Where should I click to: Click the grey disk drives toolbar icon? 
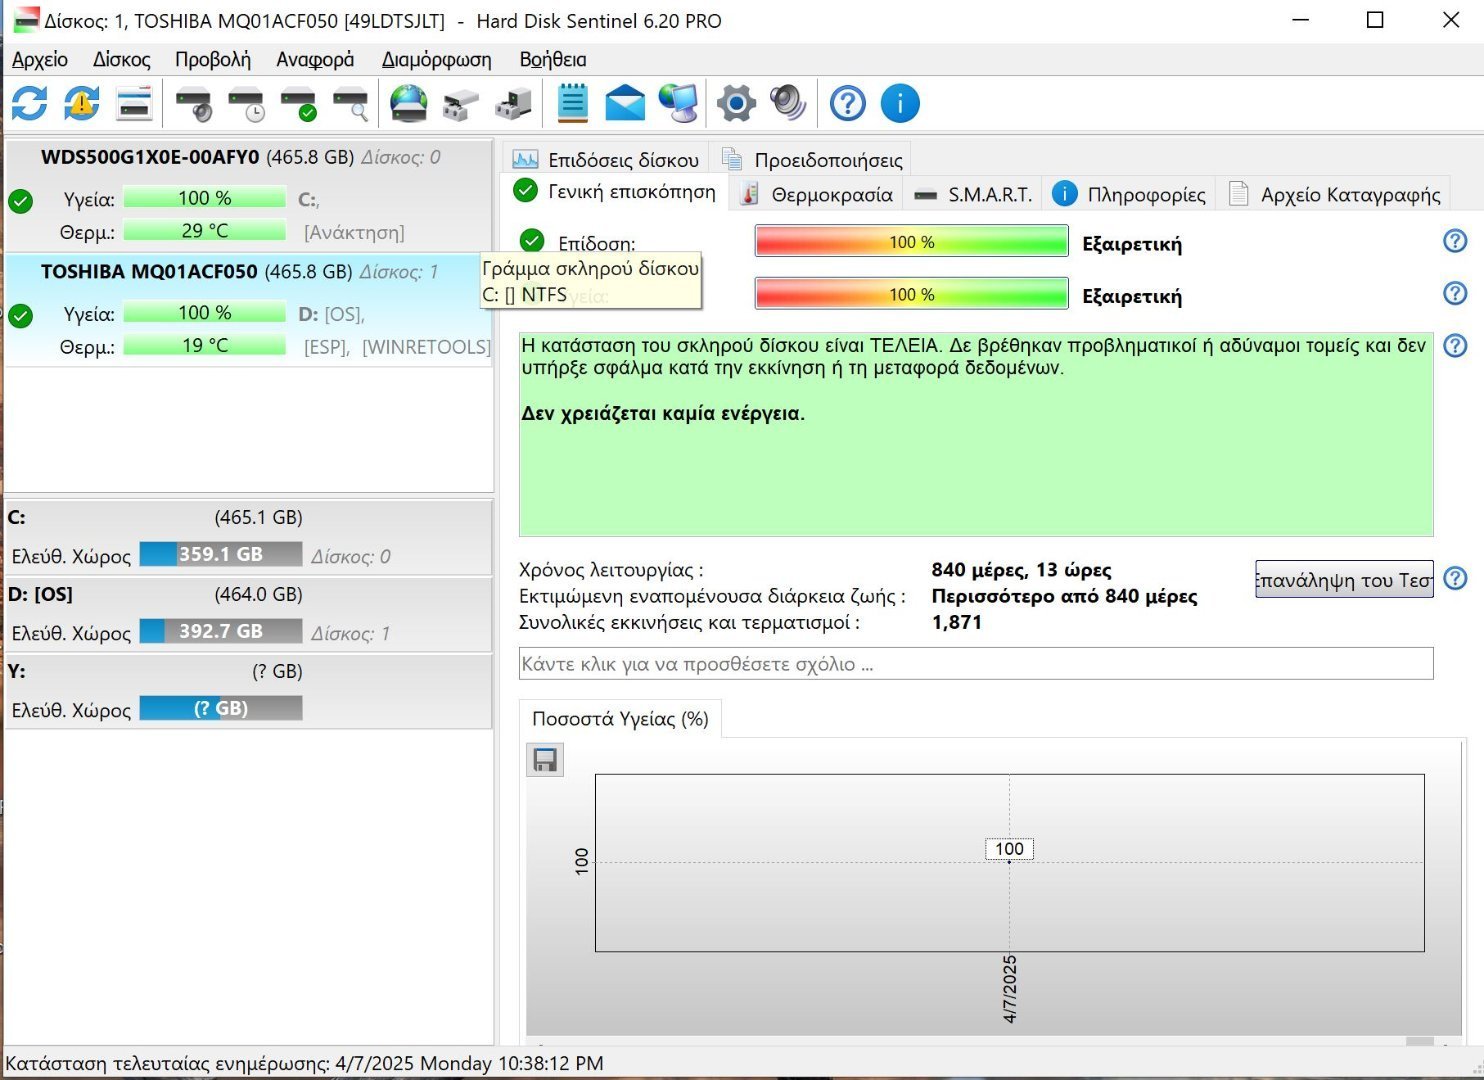tap(461, 103)
